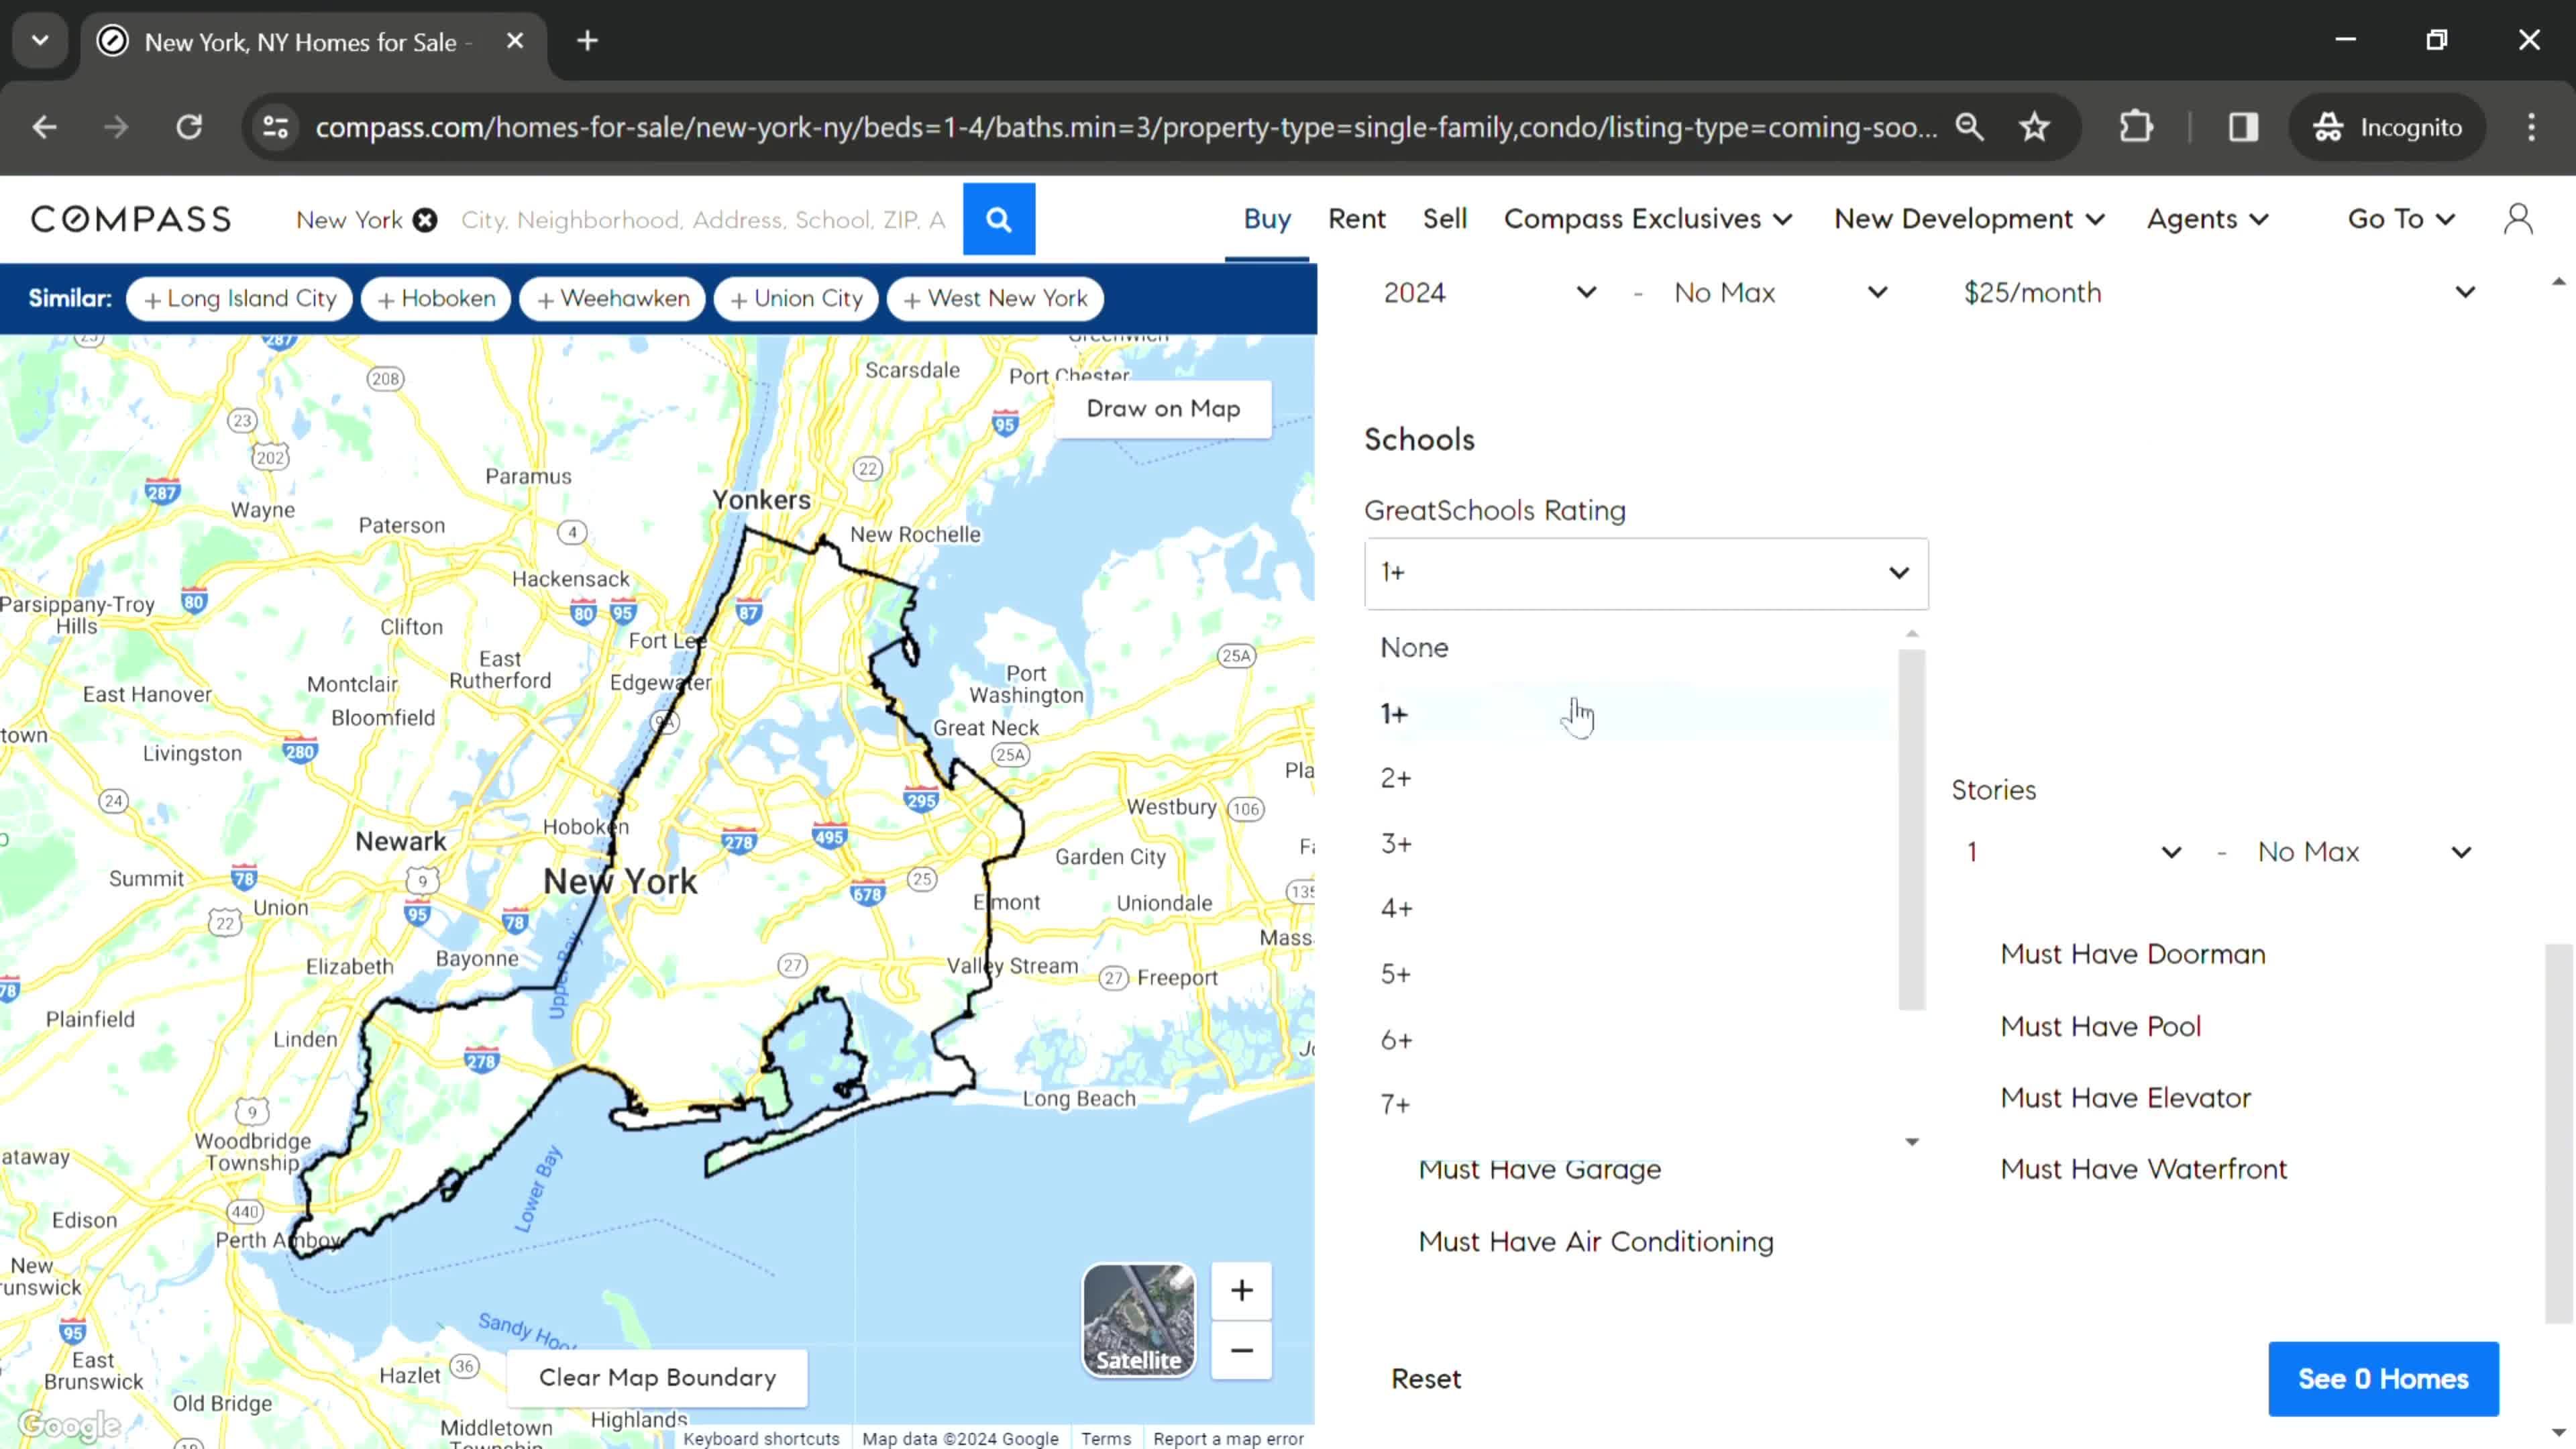Choose 2+ rating option
The width and height of the screenshot is (2576, 1449).
[1632, 778]
